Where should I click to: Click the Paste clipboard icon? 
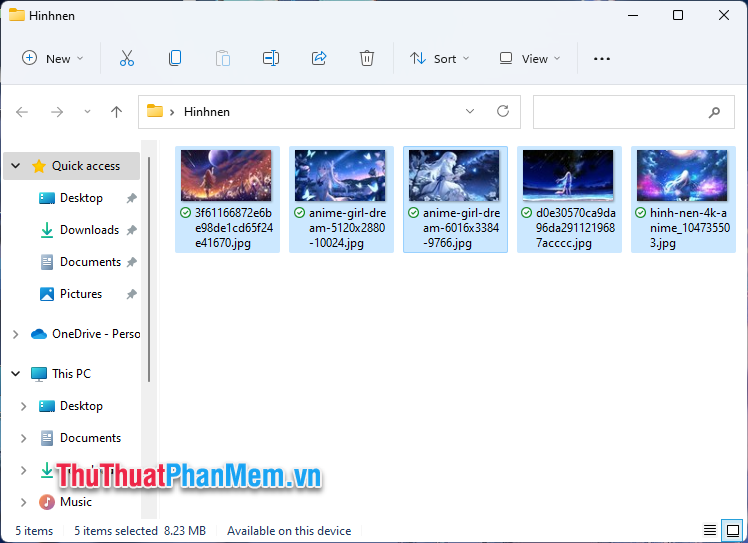[223, 58]
